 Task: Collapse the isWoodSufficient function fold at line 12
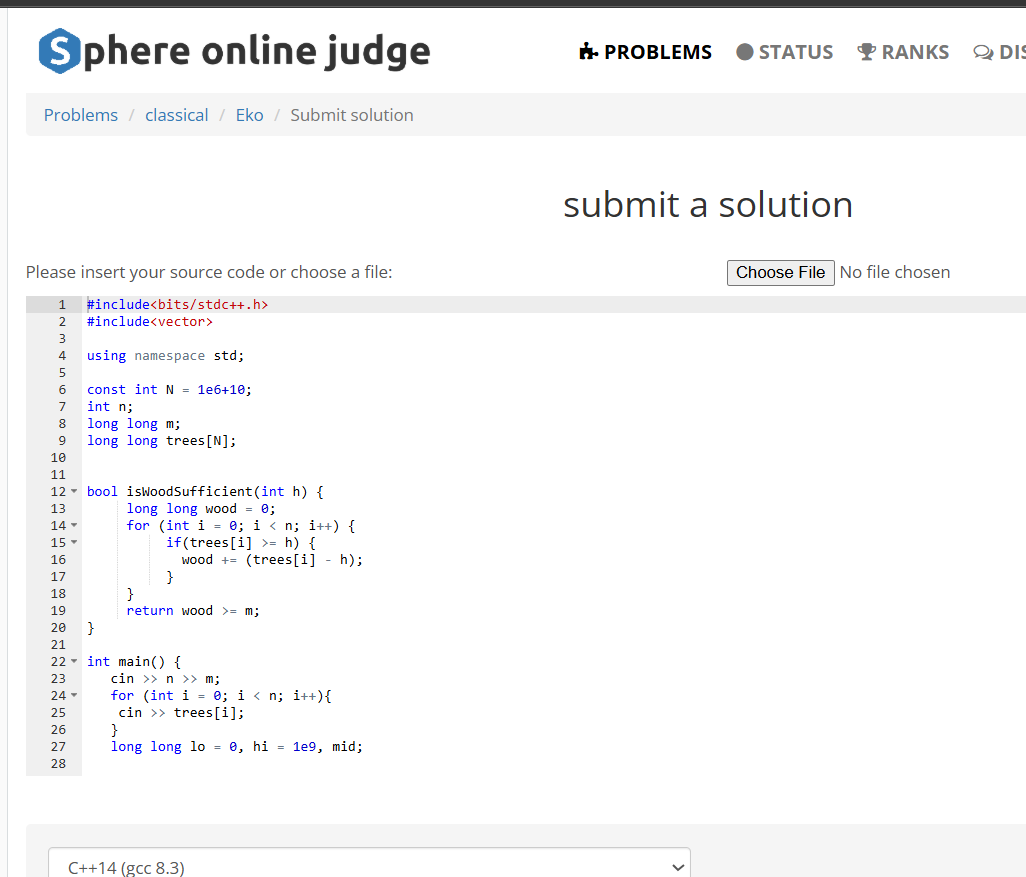coord(74,491)
